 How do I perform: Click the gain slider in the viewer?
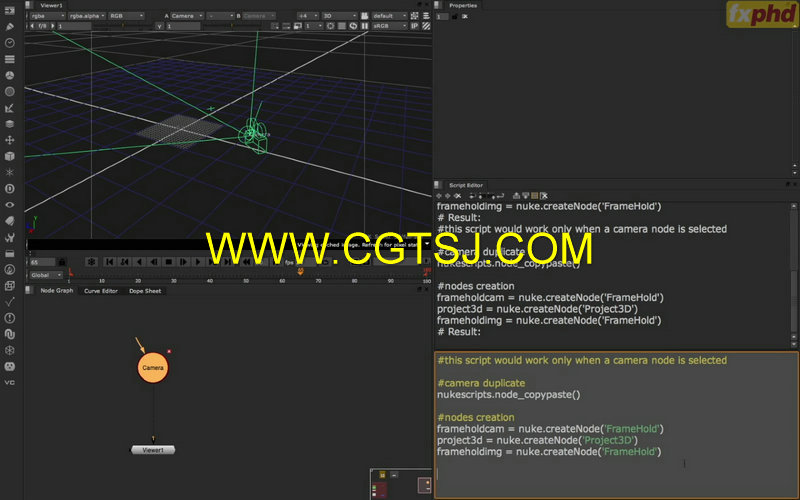coord(122,26)
